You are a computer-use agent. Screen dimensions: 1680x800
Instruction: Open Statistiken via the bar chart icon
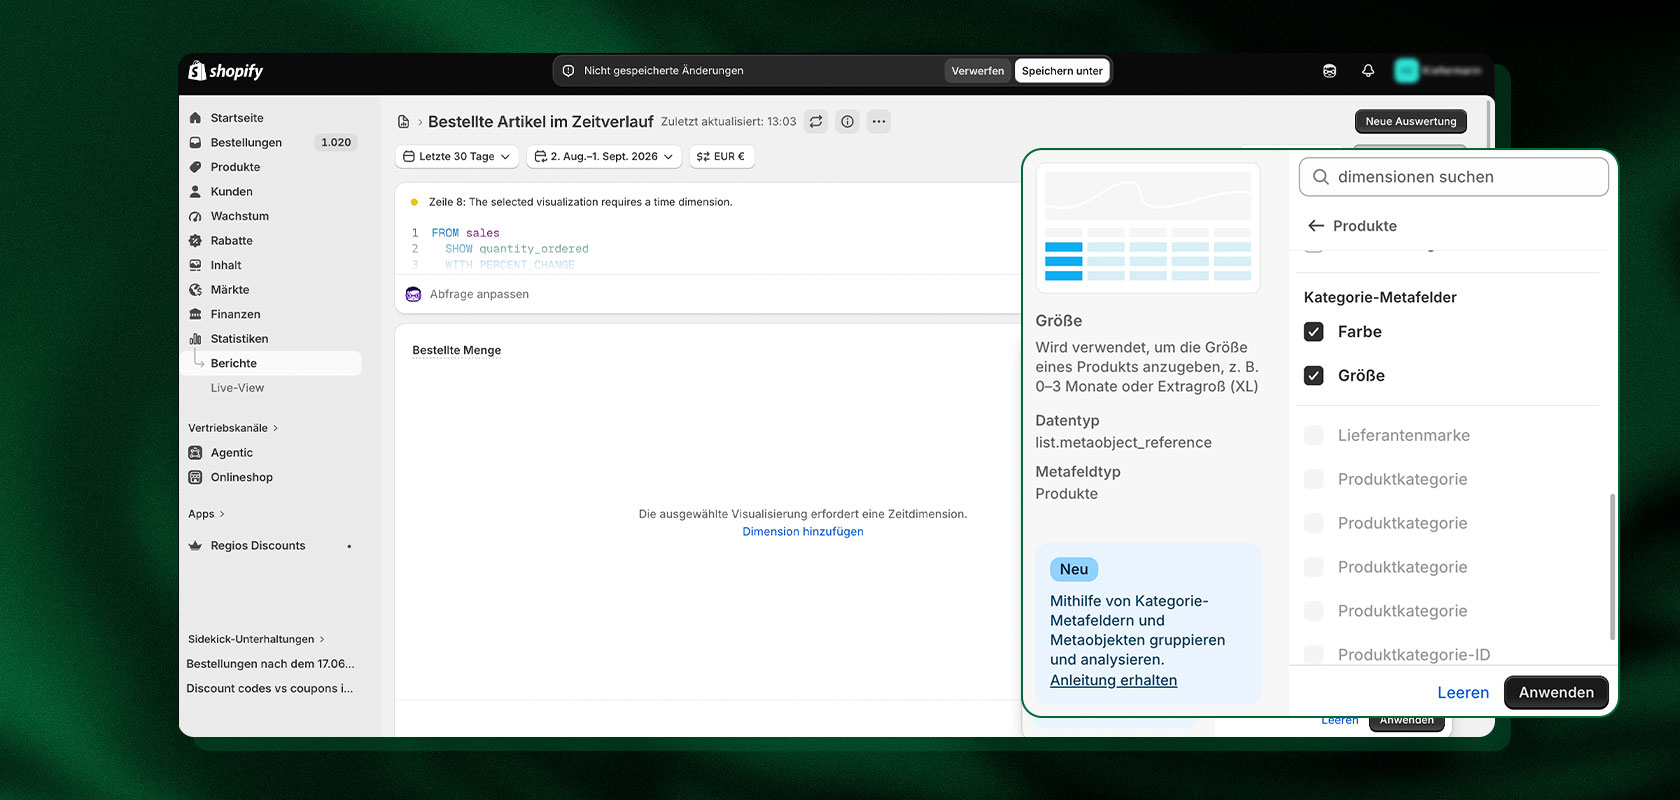coord(196,339)
